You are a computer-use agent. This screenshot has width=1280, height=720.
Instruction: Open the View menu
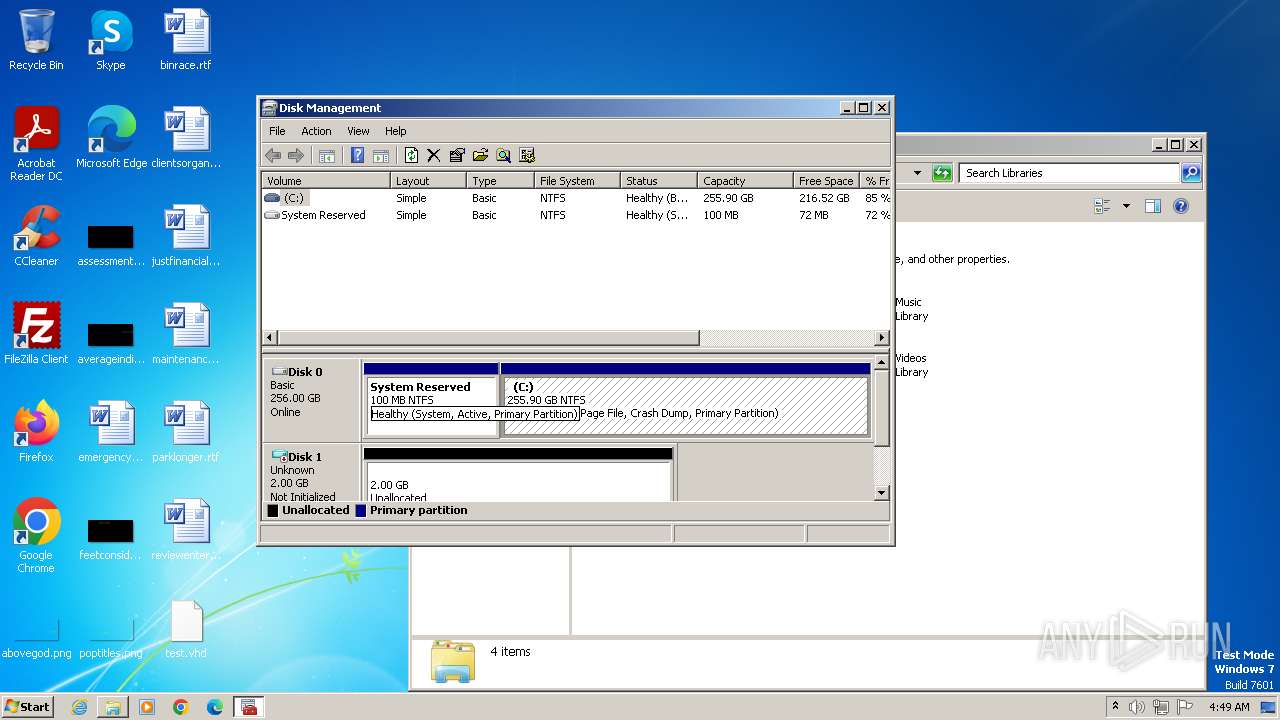tap(358, 131)
